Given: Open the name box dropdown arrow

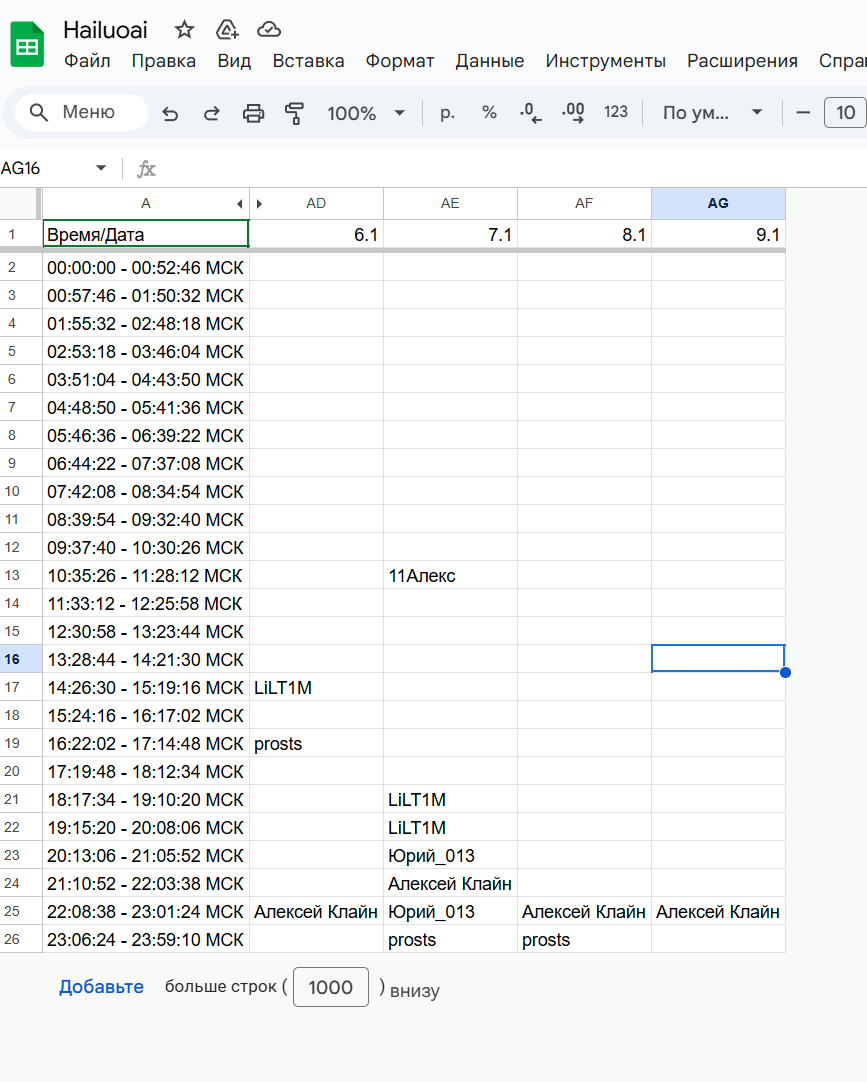Looking at the screenshot, I should click(x=100, y=168).
